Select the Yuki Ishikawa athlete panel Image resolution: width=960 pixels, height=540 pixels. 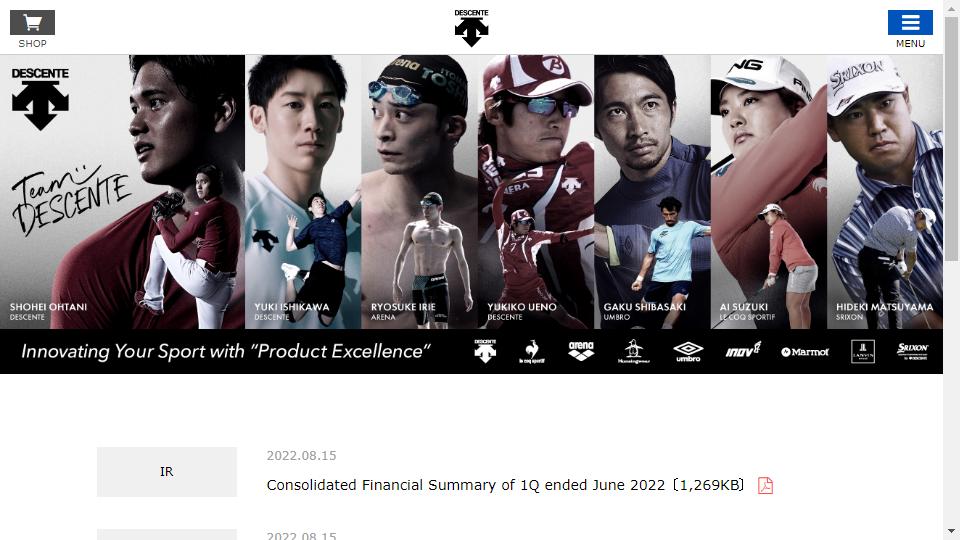(x=303, y=192)
